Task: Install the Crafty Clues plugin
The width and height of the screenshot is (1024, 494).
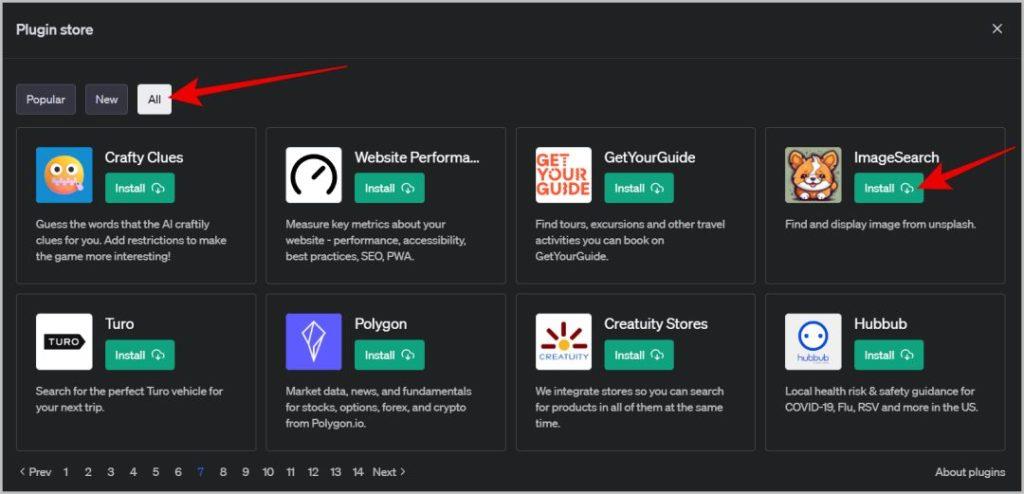Action: click(140, 188)
